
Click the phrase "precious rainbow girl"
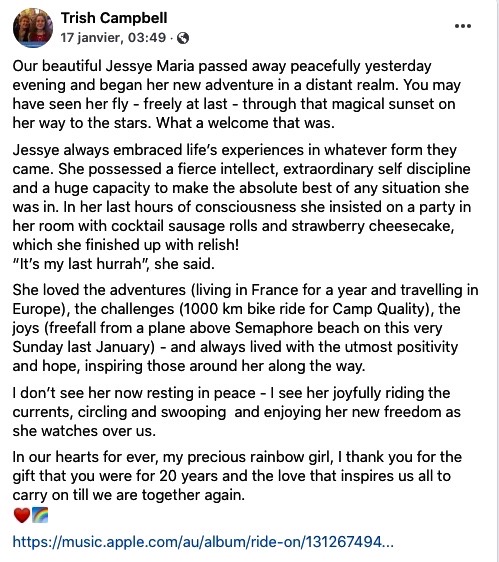pyautogui.click(x=261, y=457)
